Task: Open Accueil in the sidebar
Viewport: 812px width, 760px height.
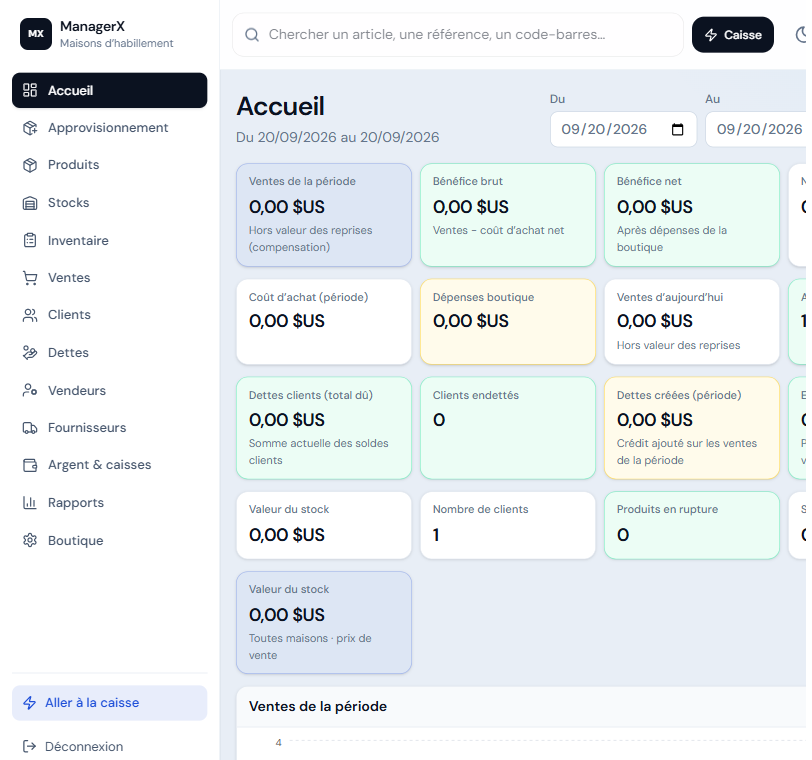Action: pos(110,90)
